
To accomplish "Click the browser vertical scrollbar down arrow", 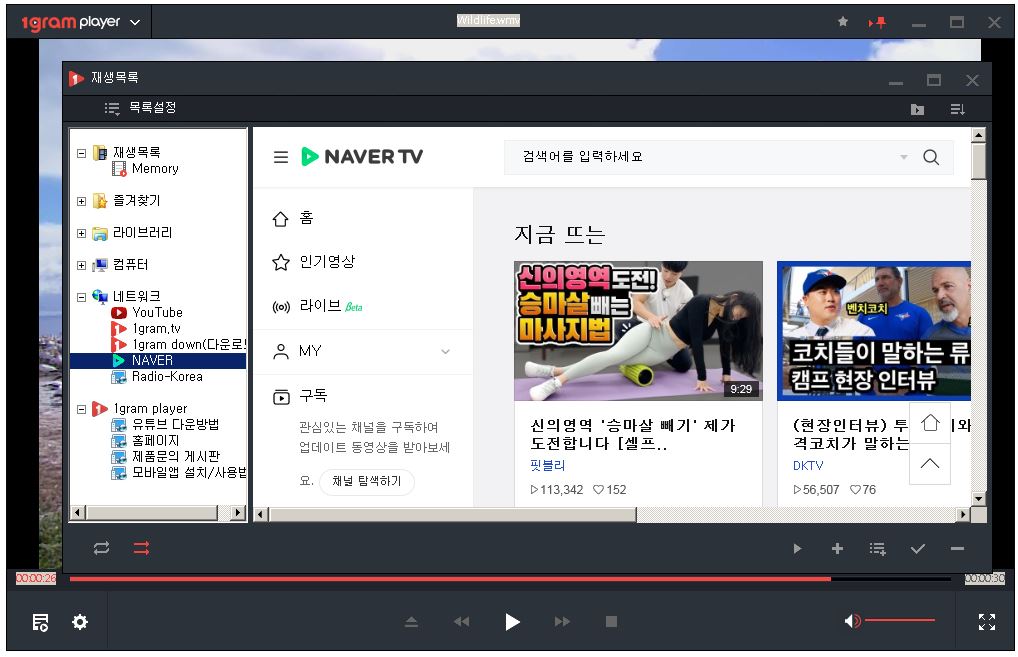I will 978,499.
